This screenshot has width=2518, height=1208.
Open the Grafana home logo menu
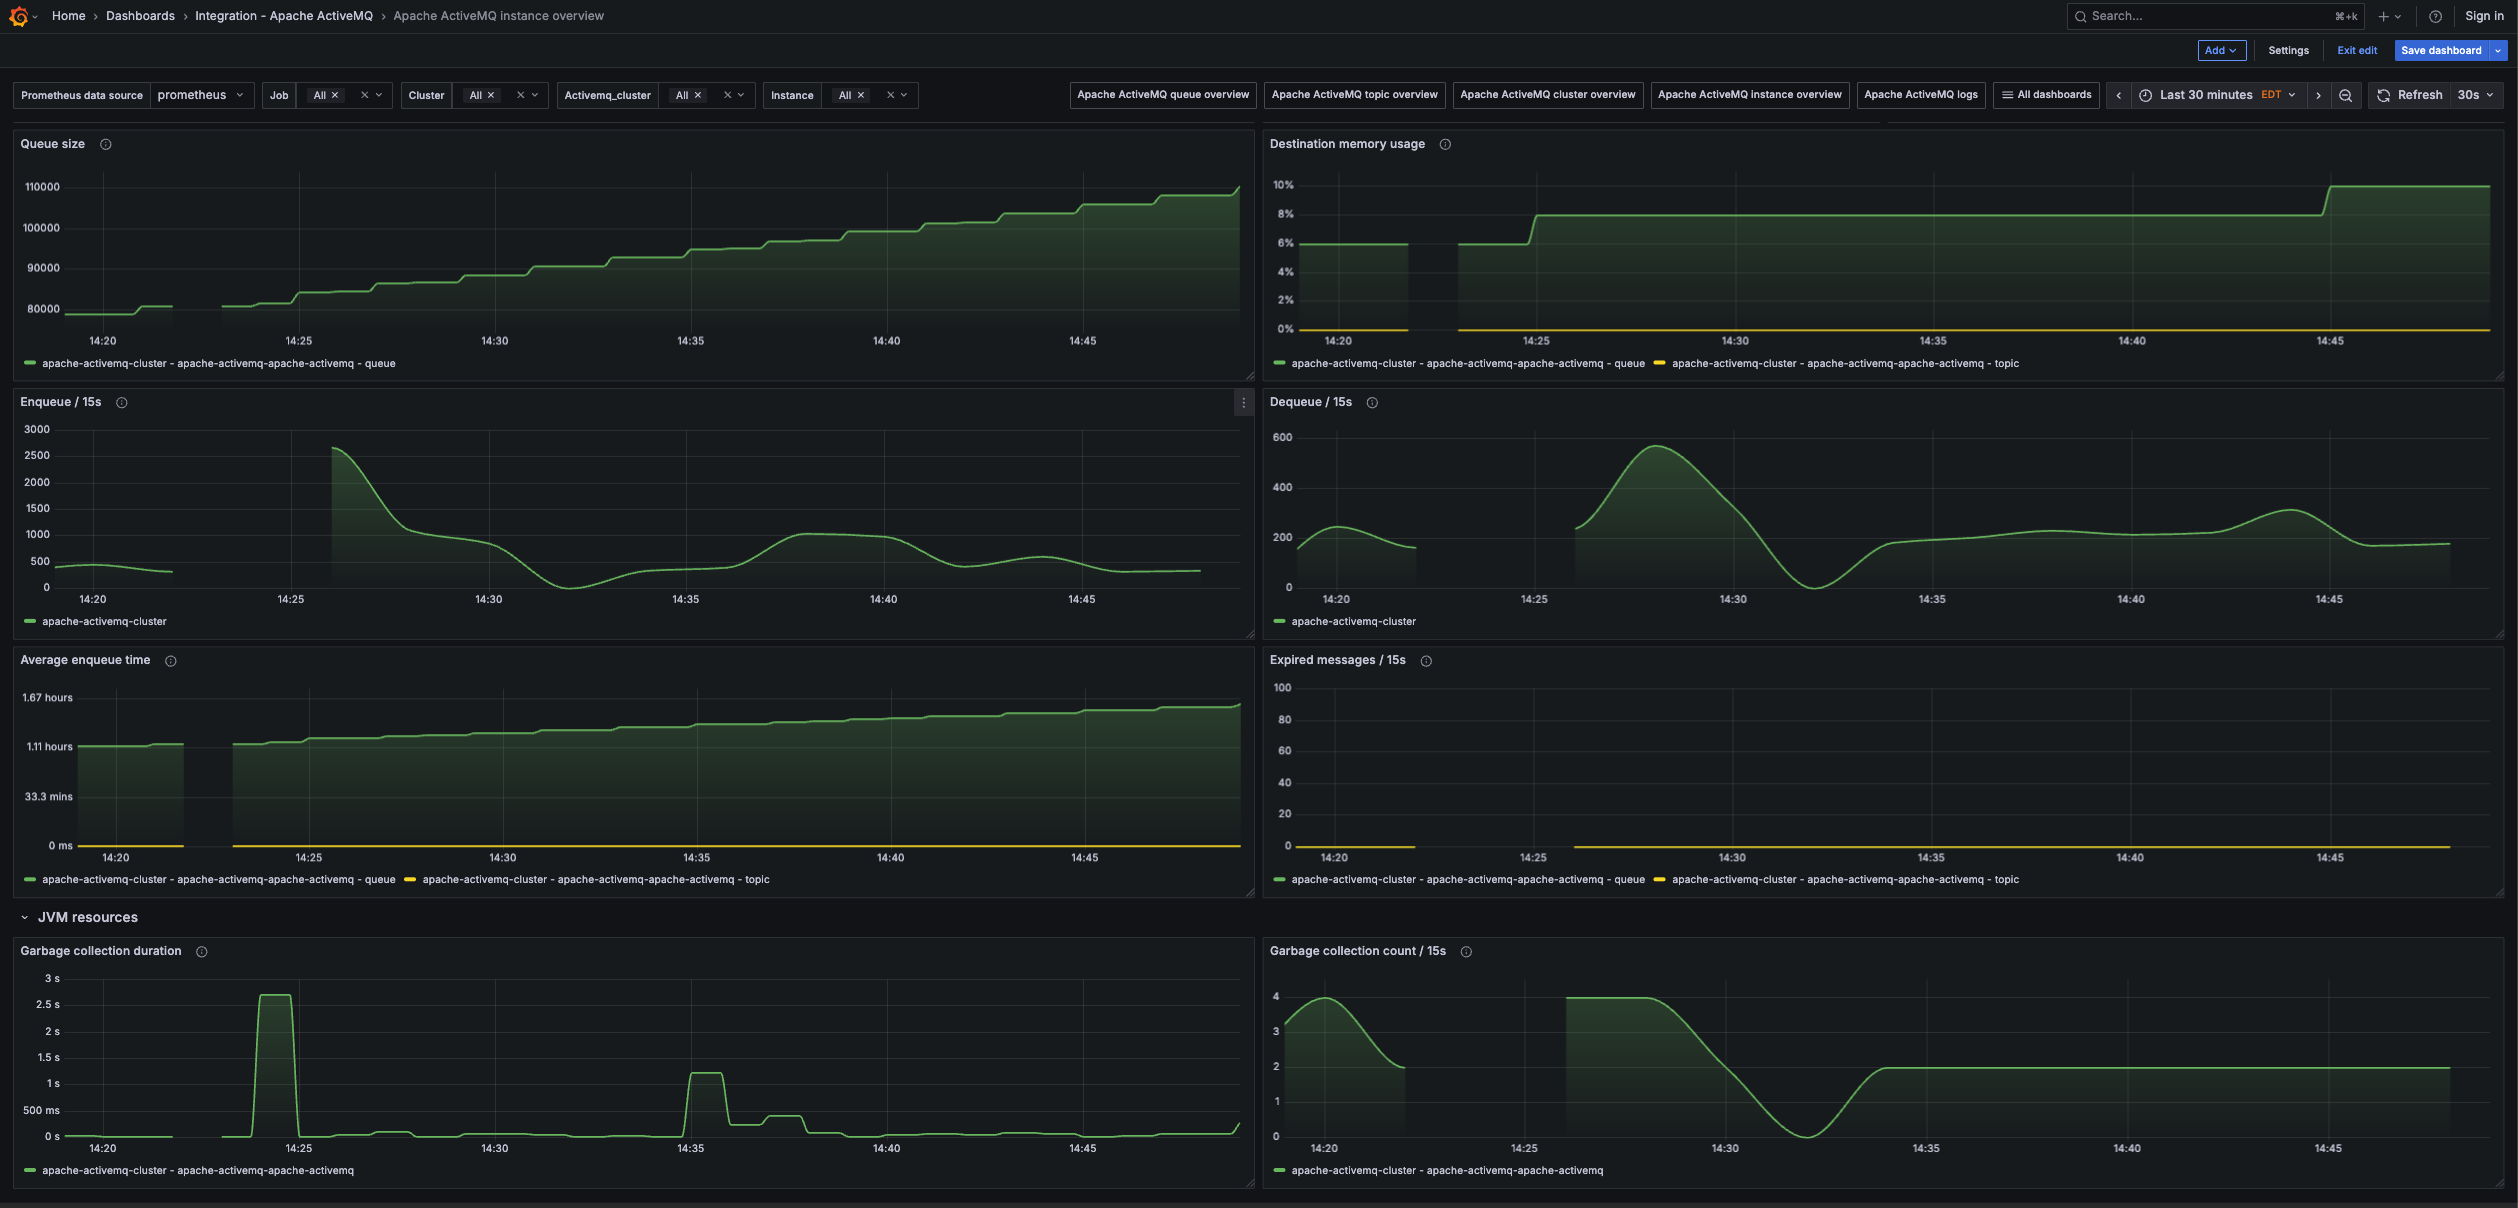coord(18,16)
